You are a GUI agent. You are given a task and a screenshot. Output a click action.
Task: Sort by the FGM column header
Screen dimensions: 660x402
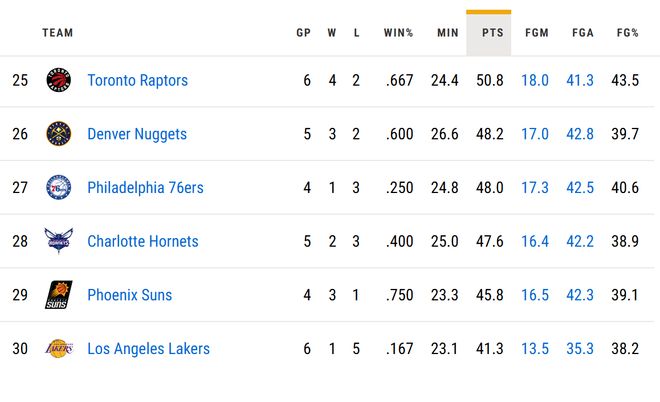[x=537, y=33]
